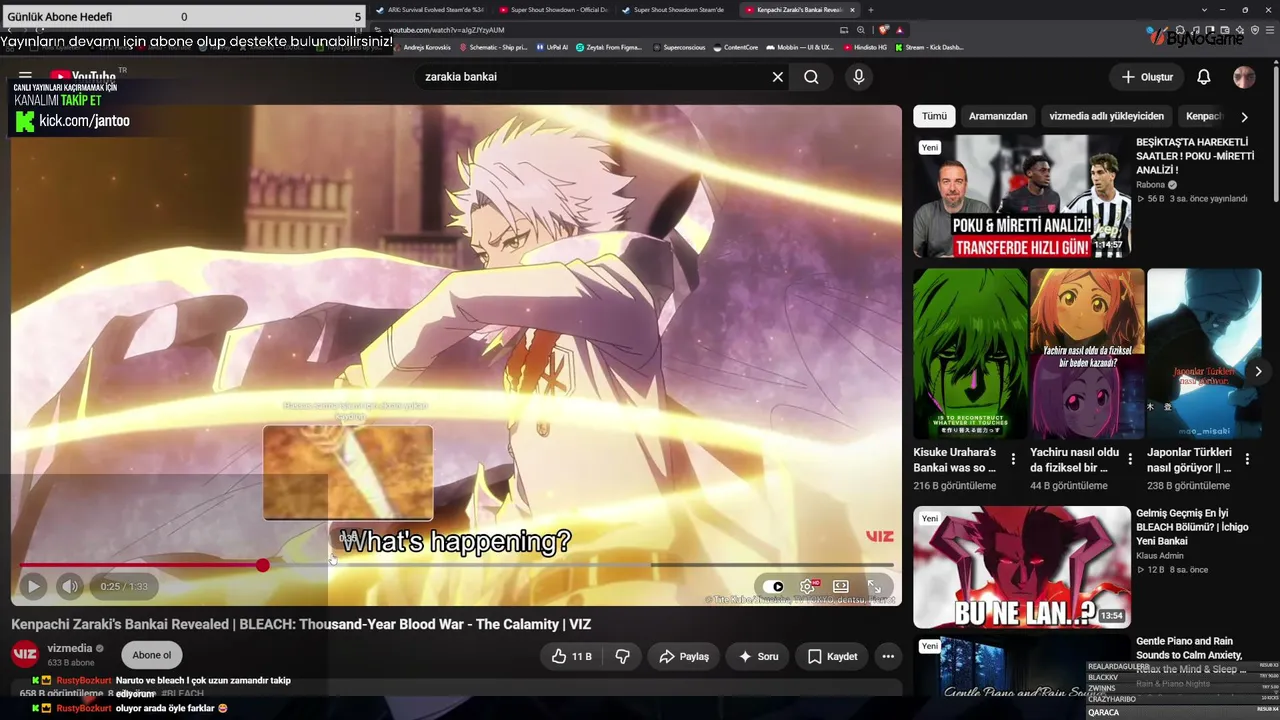This screenshot has width=1280, height=720.
Task: Share the video with the Paylaş button
Action: pyautogui.click(x=684, y=657)
